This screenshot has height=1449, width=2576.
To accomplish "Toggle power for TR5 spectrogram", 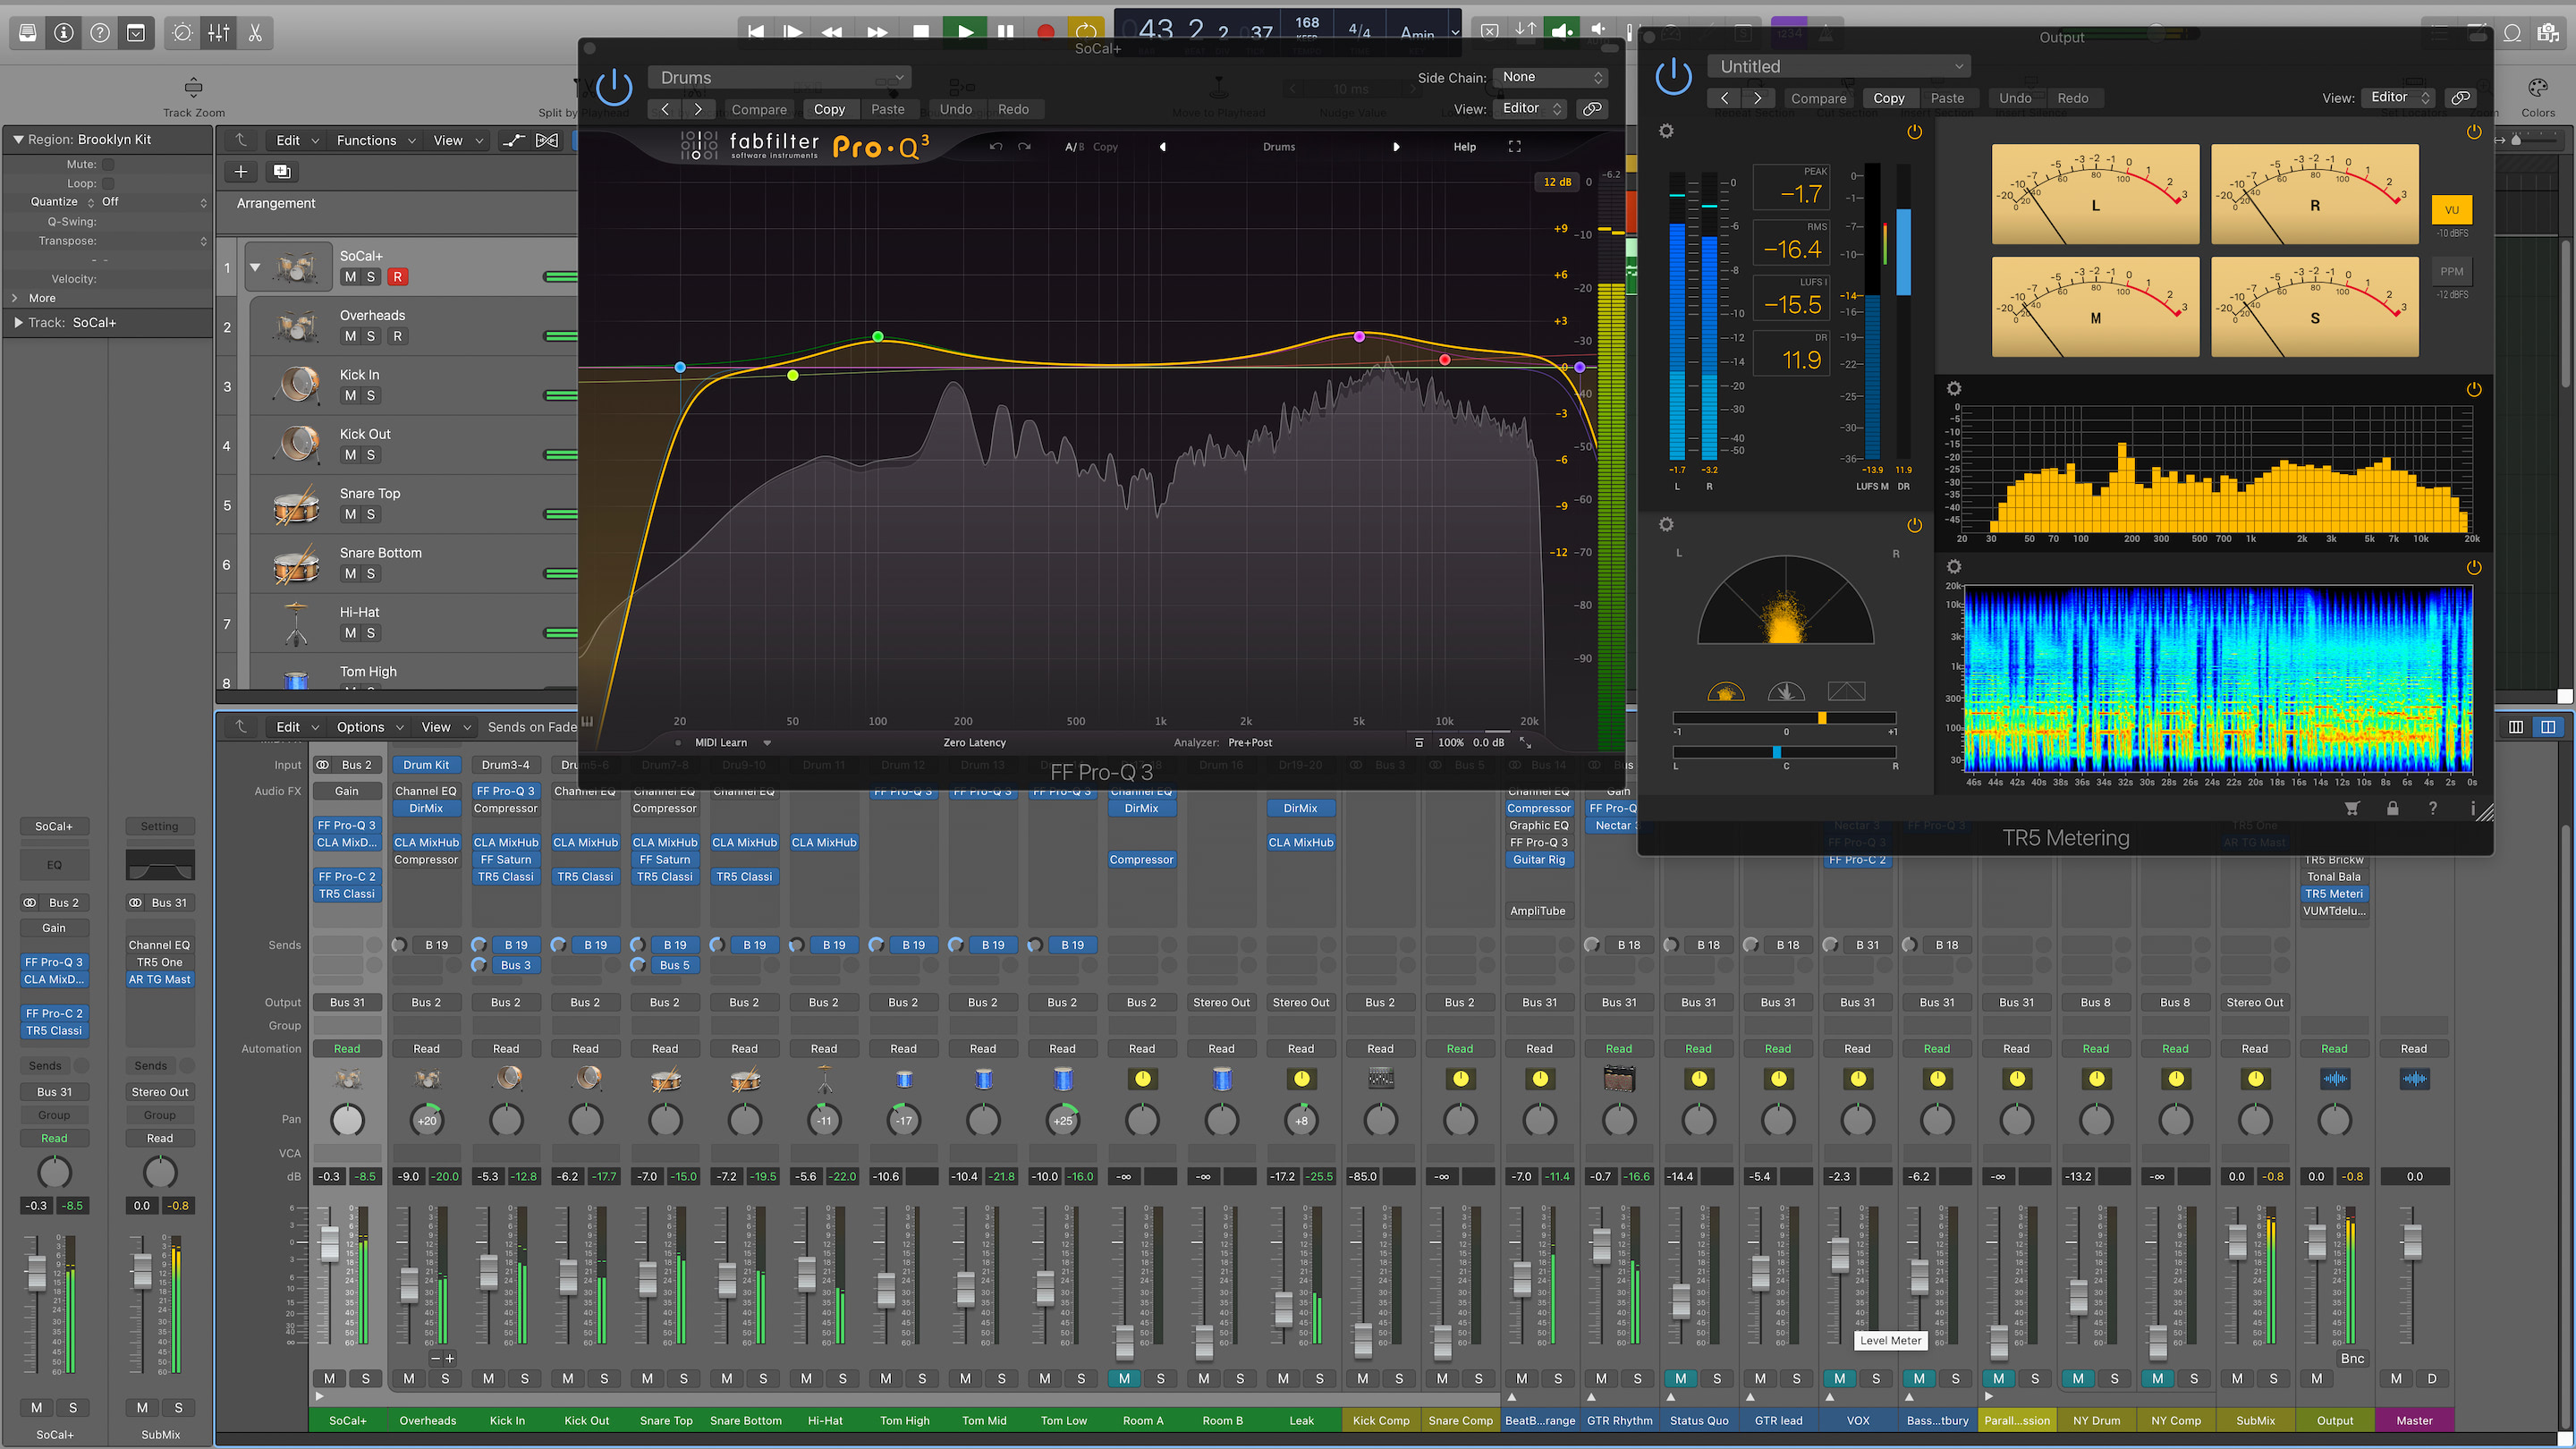I will pos(2474,567).
